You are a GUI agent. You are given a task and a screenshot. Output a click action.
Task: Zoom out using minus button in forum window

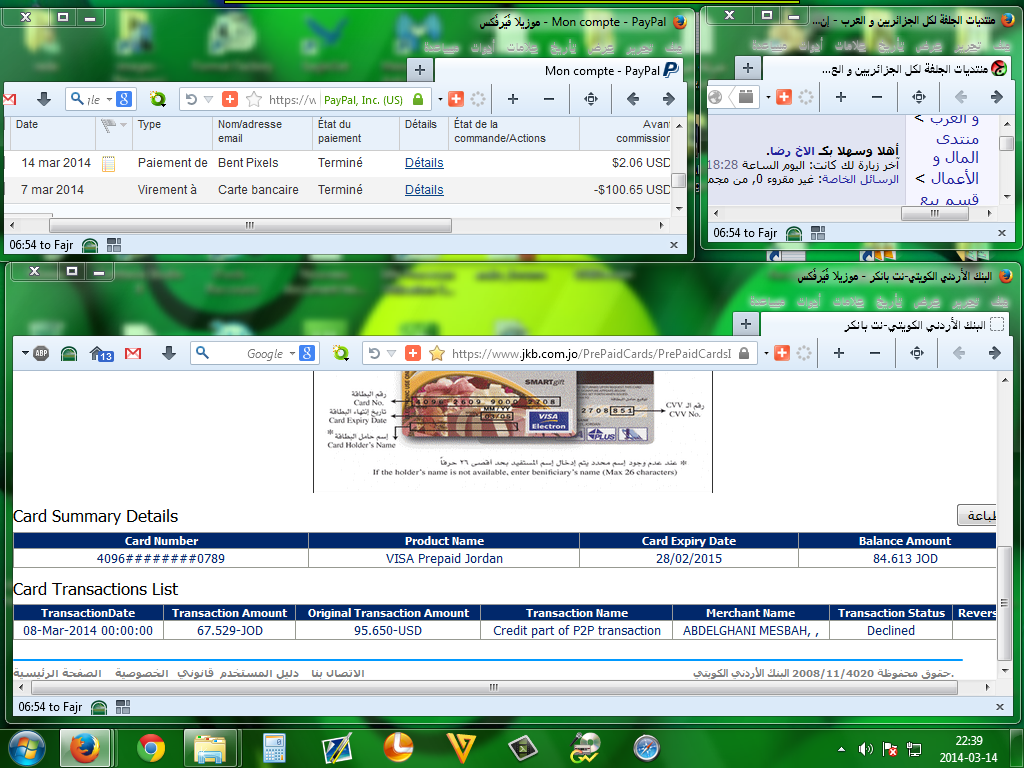pos(877,97)
